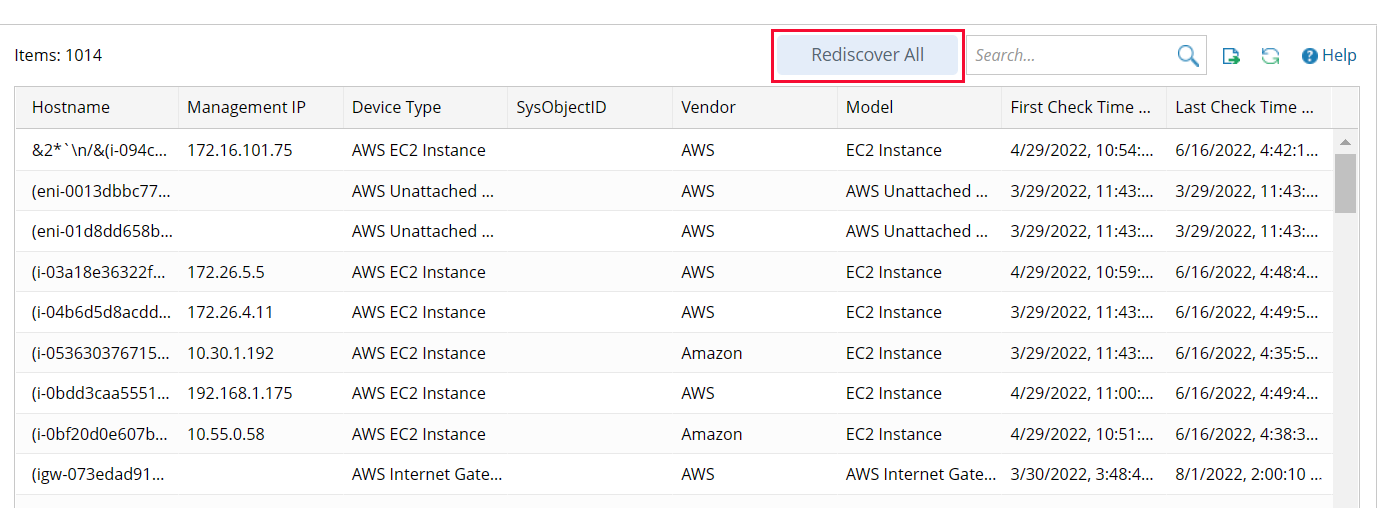
Task: Click the green refresh icon
Action: click(x=1270, y=56)
